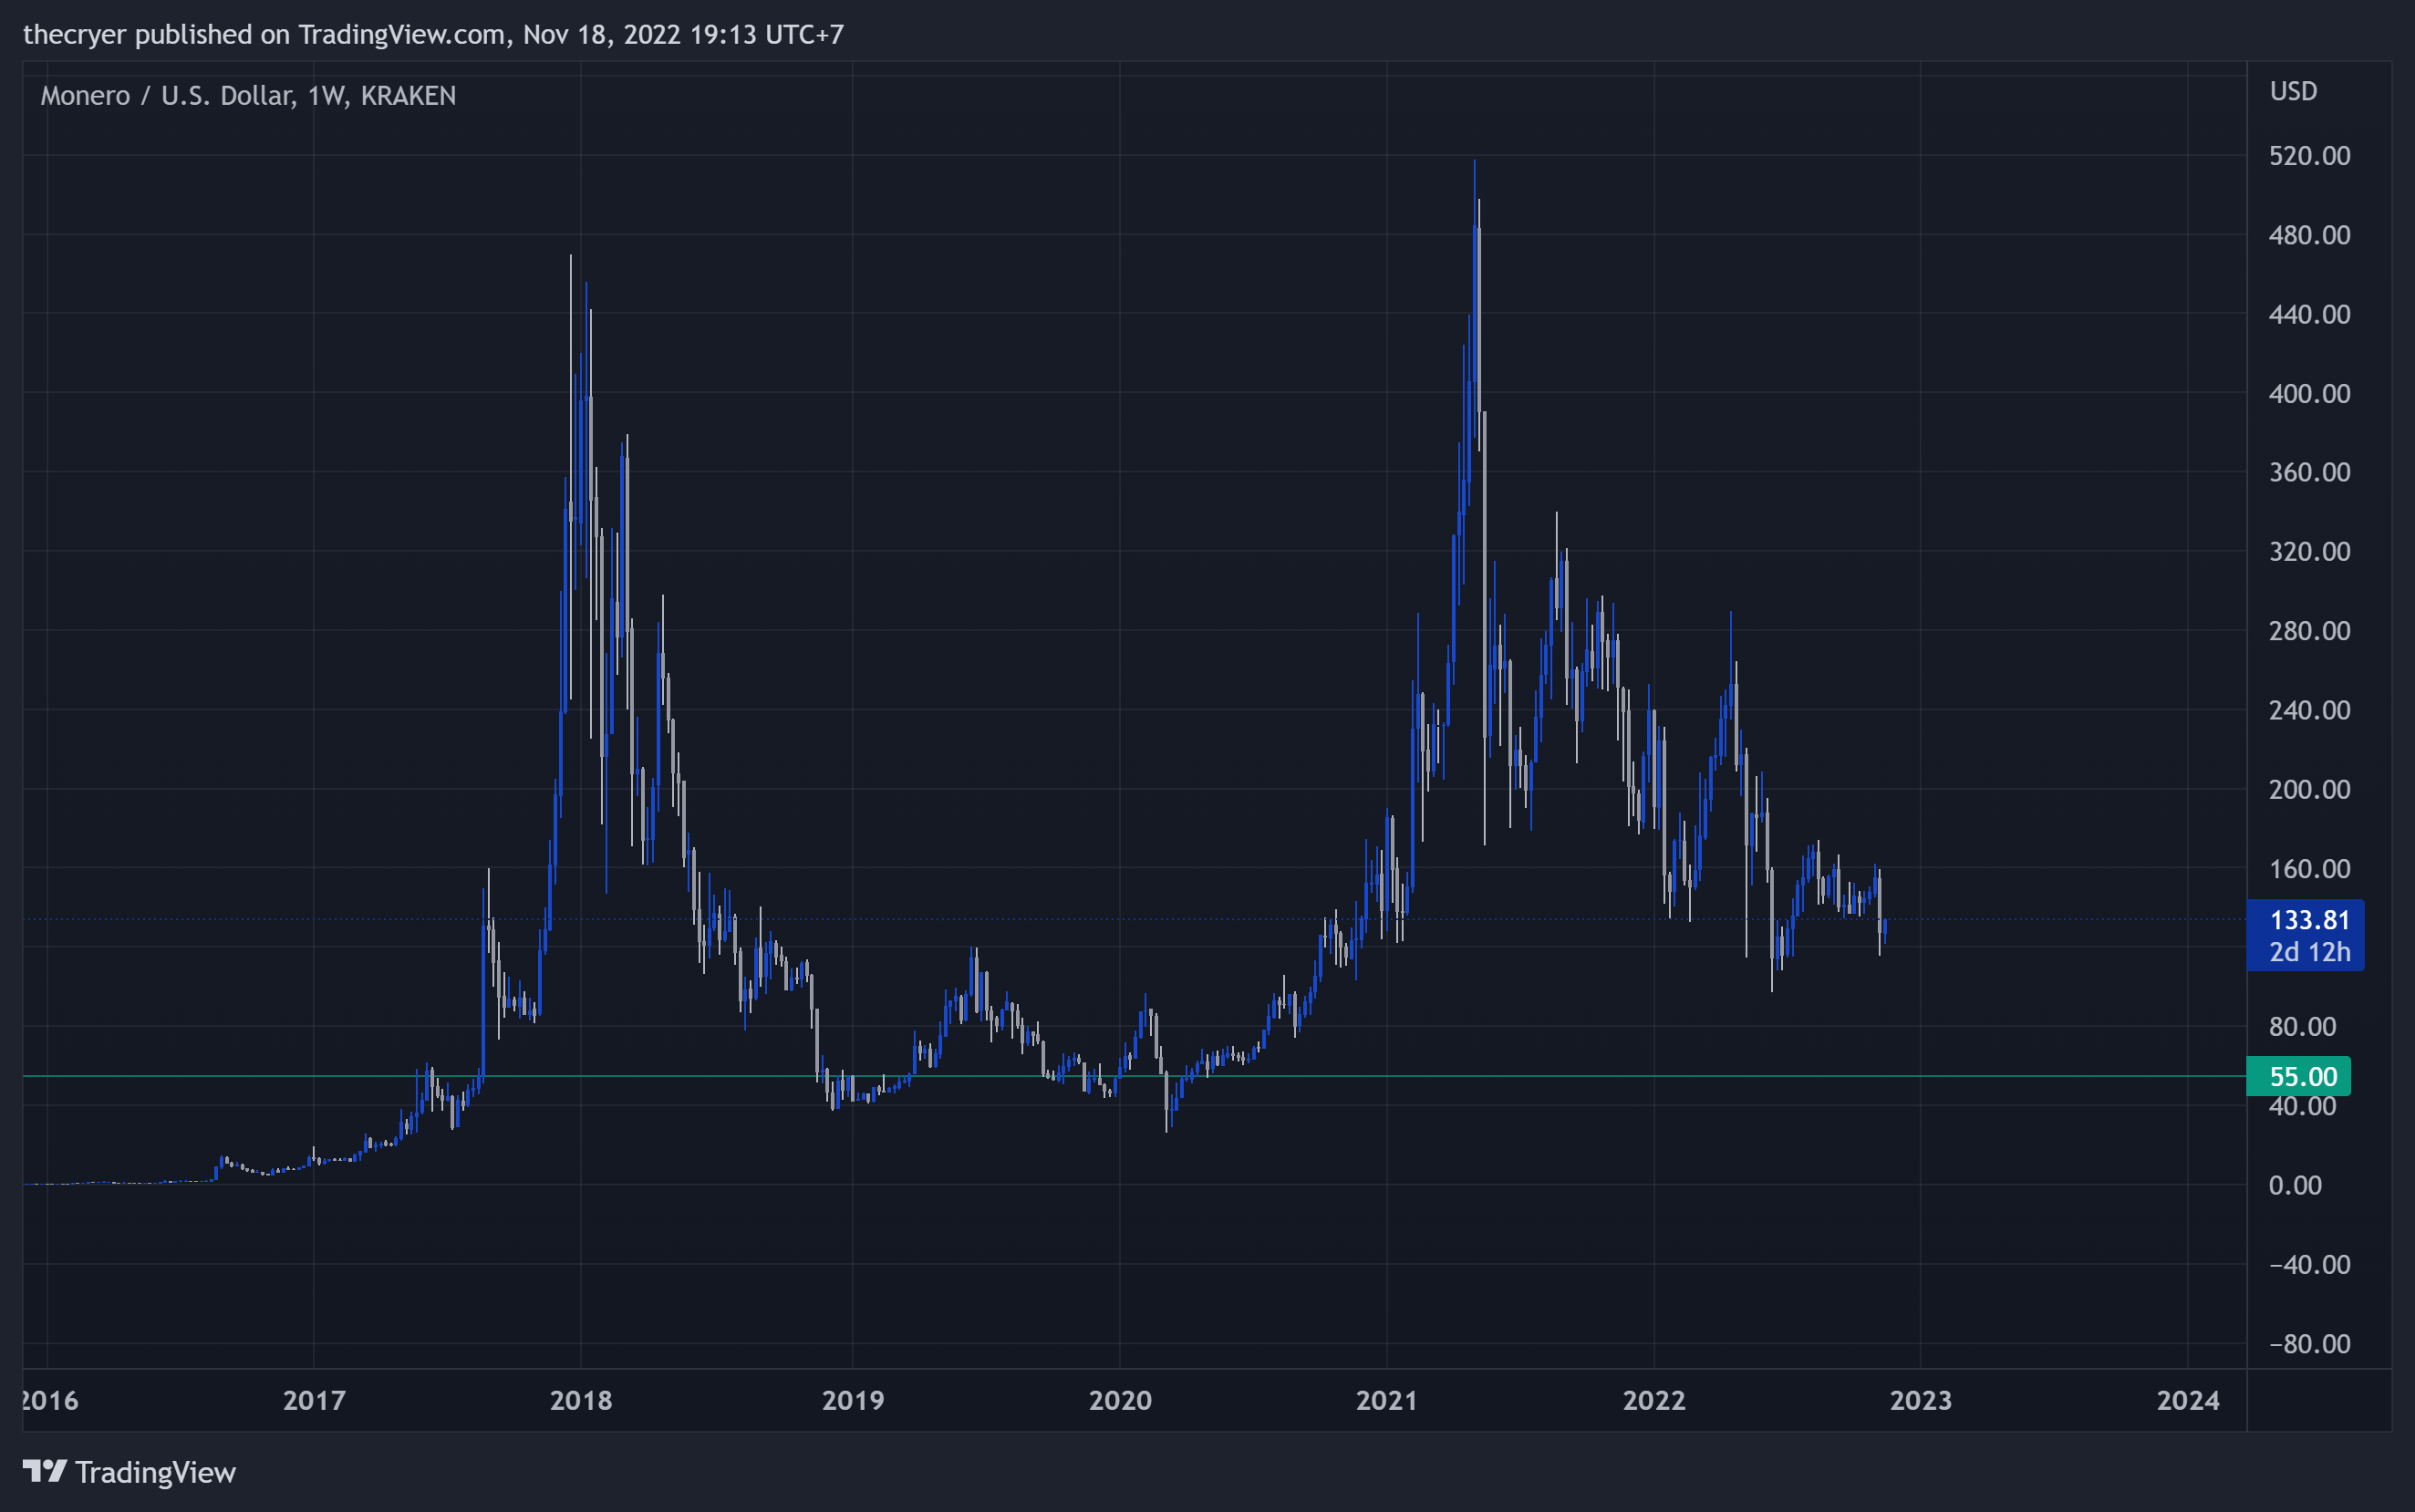Click the 320.00 price axis label
Viewport: 2415px width, 1512px height.
click(x=2309, y=552)
